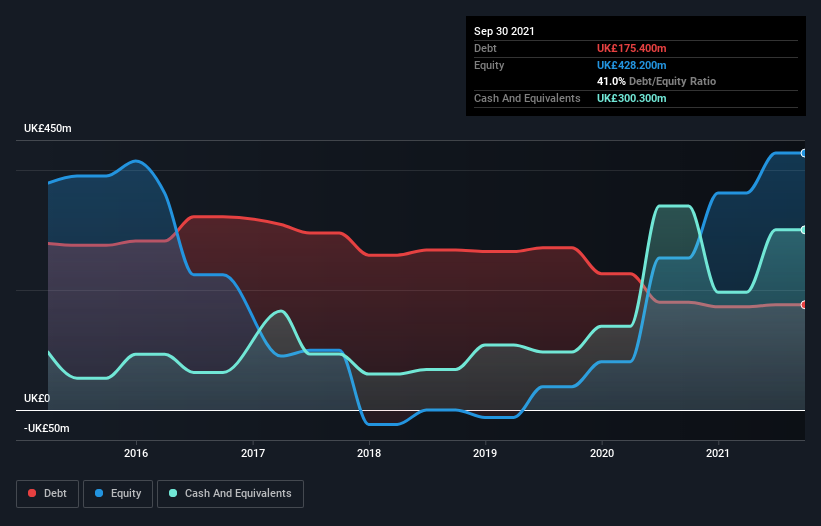Viewport: 821px width, 526px height.
Task: Click the Debt row label in tooltip
Action: click(485, 49)
